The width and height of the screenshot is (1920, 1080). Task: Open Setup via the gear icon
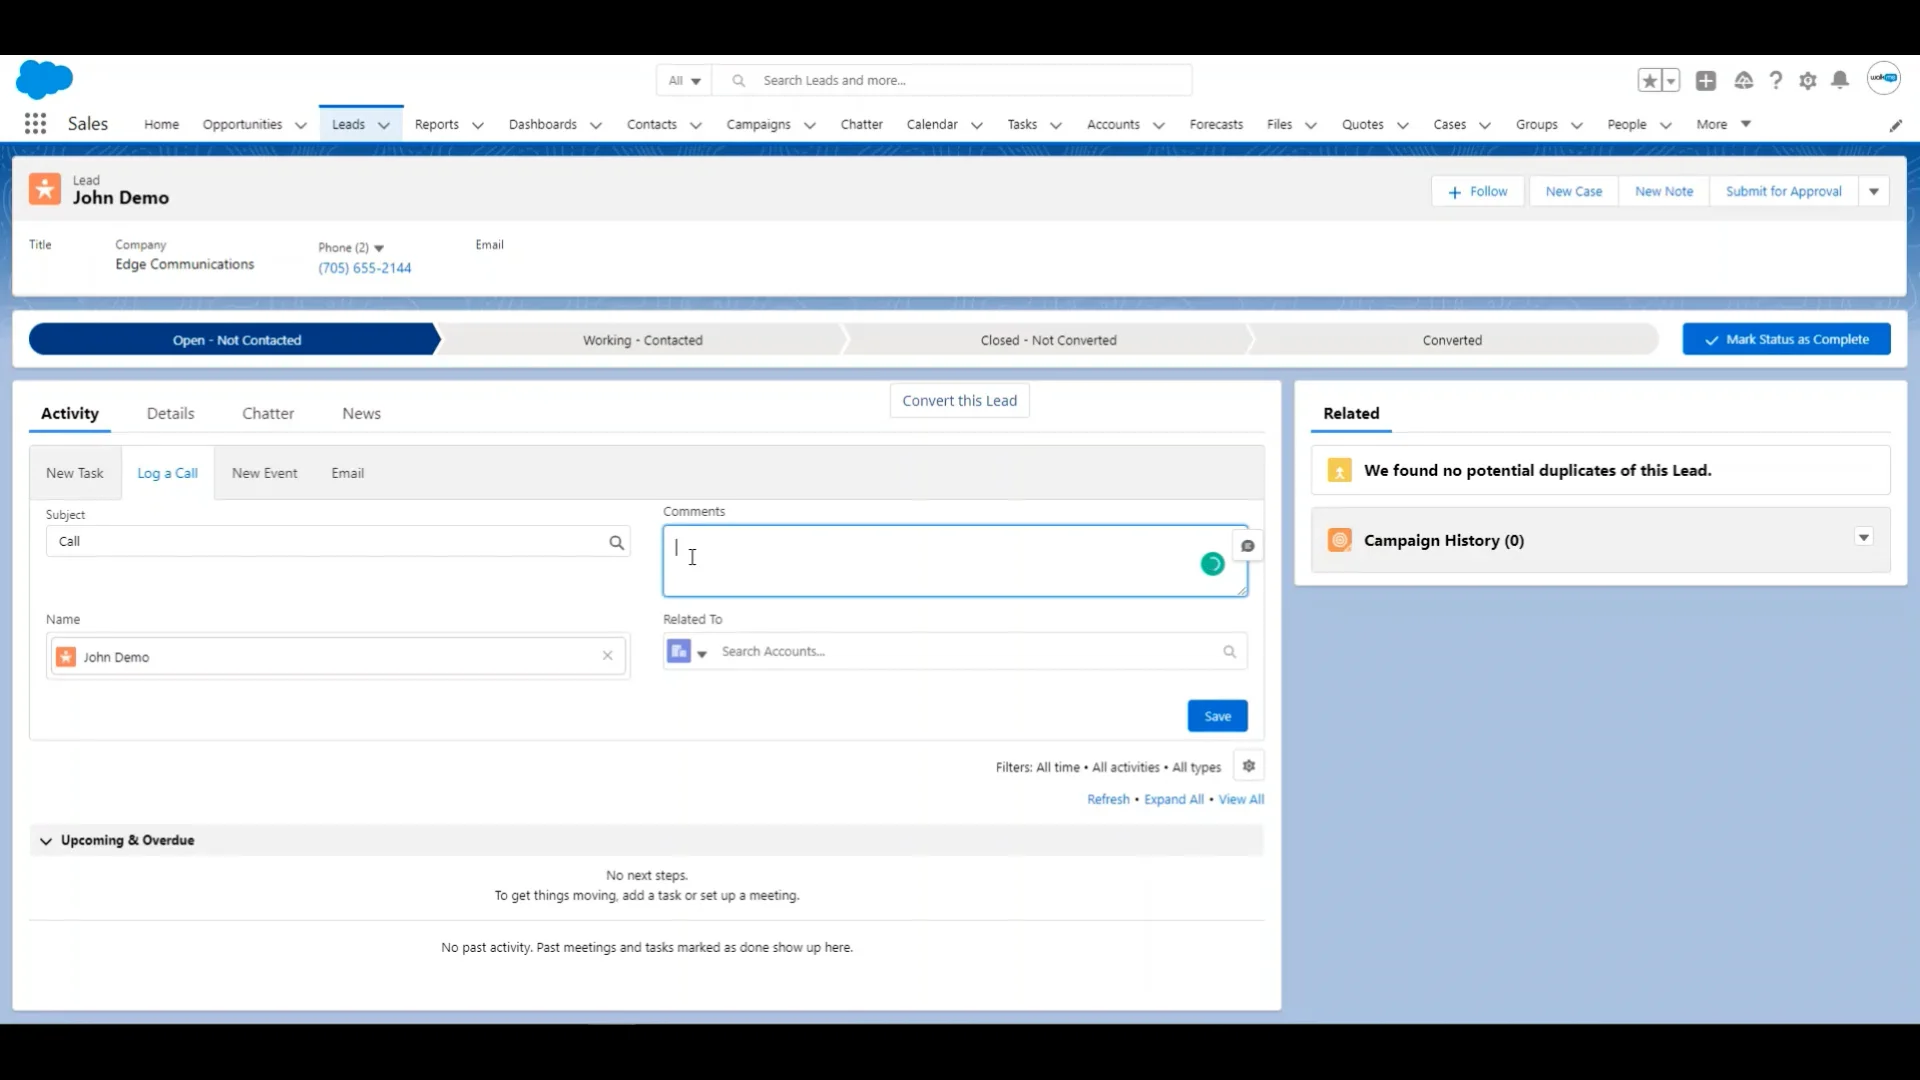(1808, 80)
